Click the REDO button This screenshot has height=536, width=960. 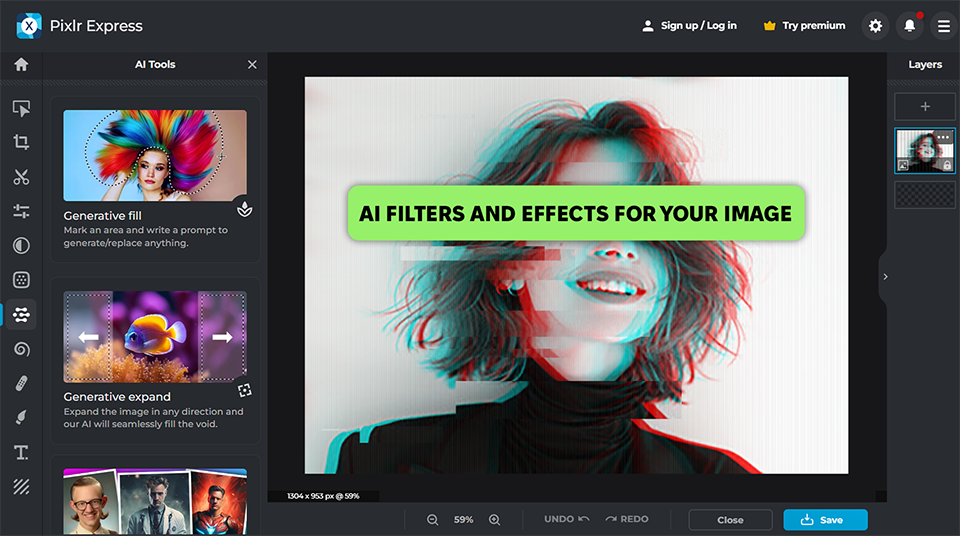coord(627,519)
